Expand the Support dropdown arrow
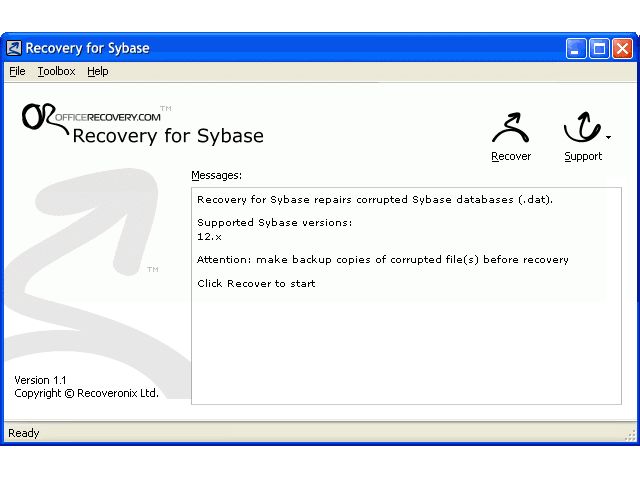Image resolution: width=640 pixels, height=480 pixels. 608,138
